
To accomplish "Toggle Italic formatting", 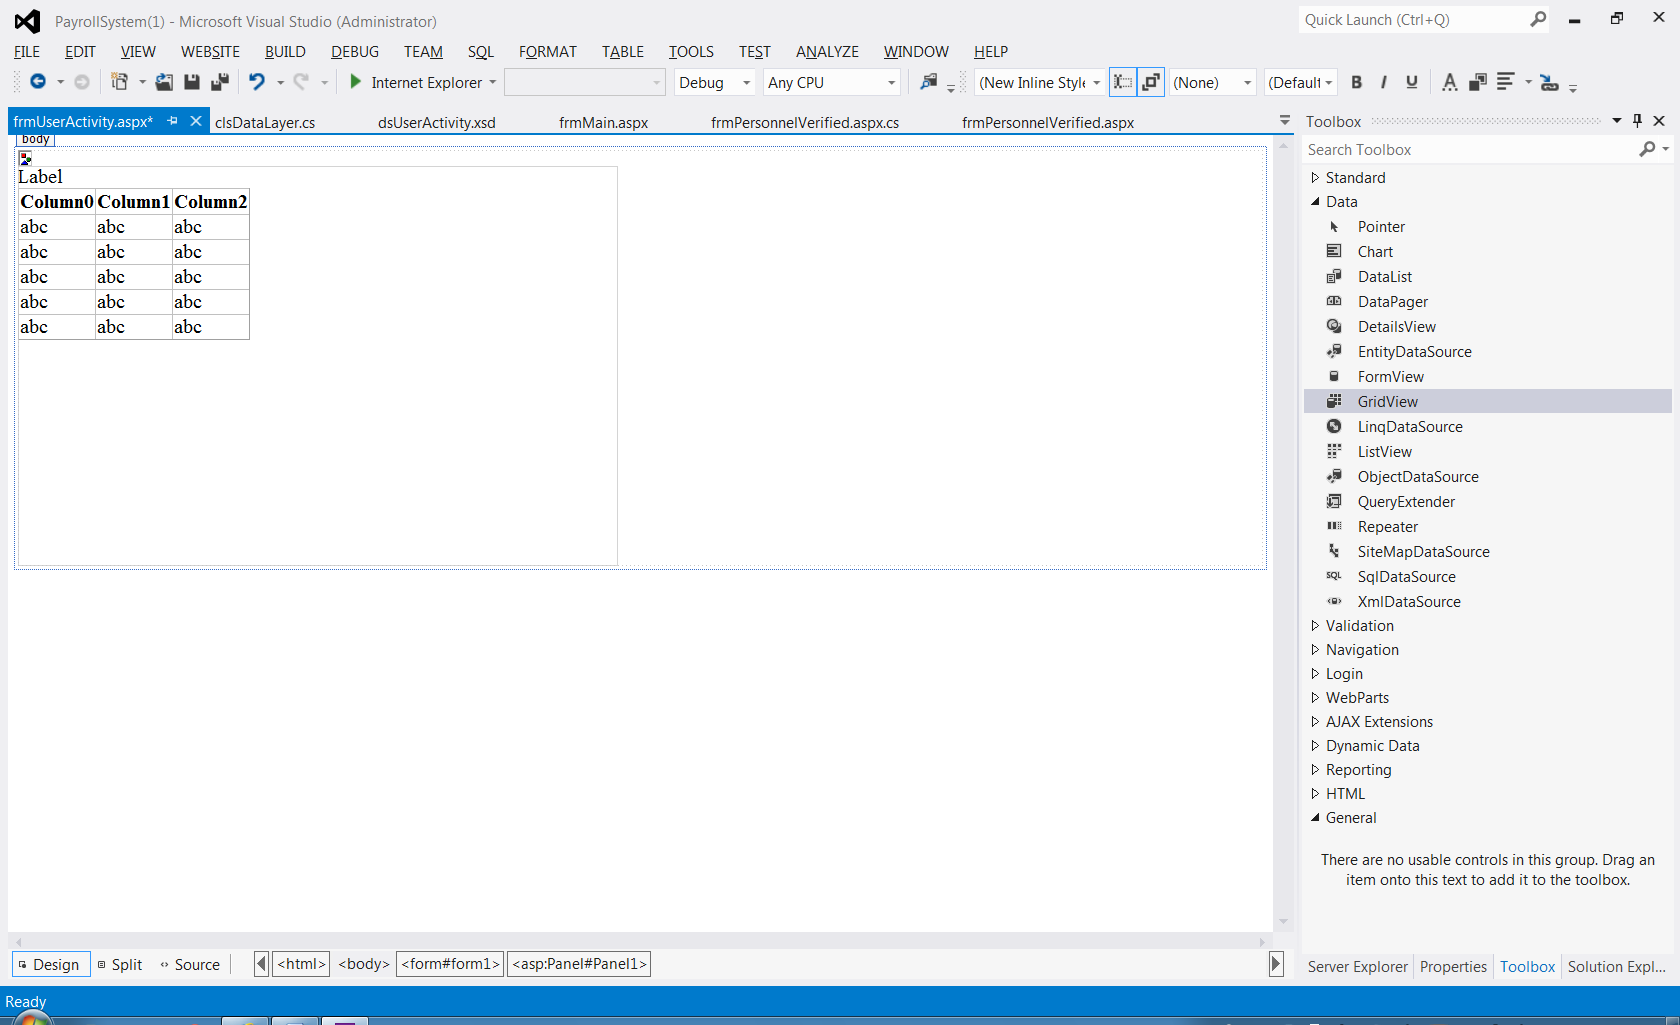I will (1384, 82).
